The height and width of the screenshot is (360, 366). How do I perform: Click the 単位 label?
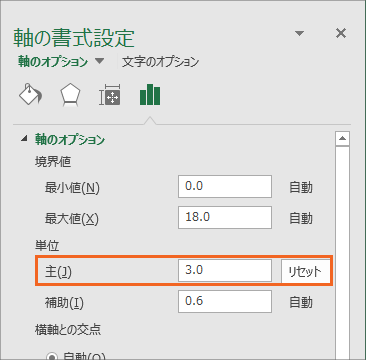click(x=47, y=246)
